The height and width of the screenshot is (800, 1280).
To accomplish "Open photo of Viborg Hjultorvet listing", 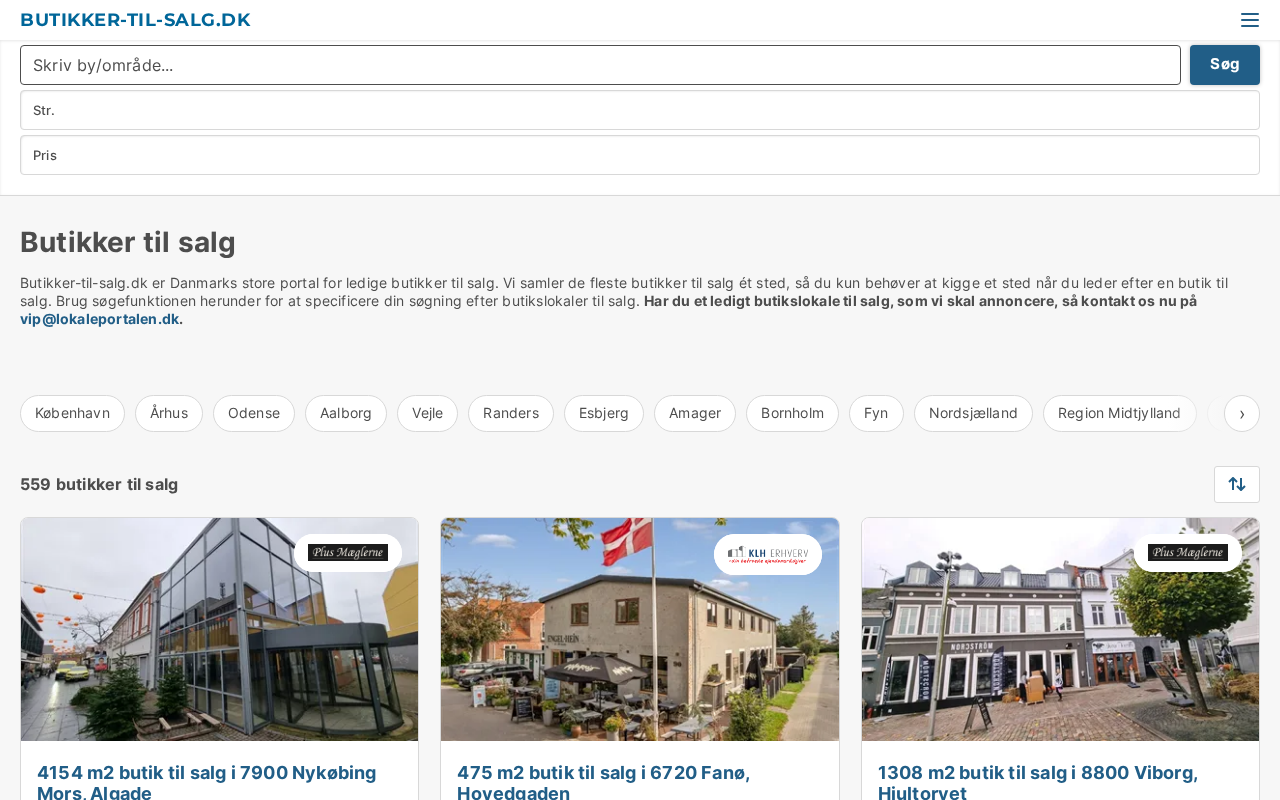I will tap(1060, 629).
